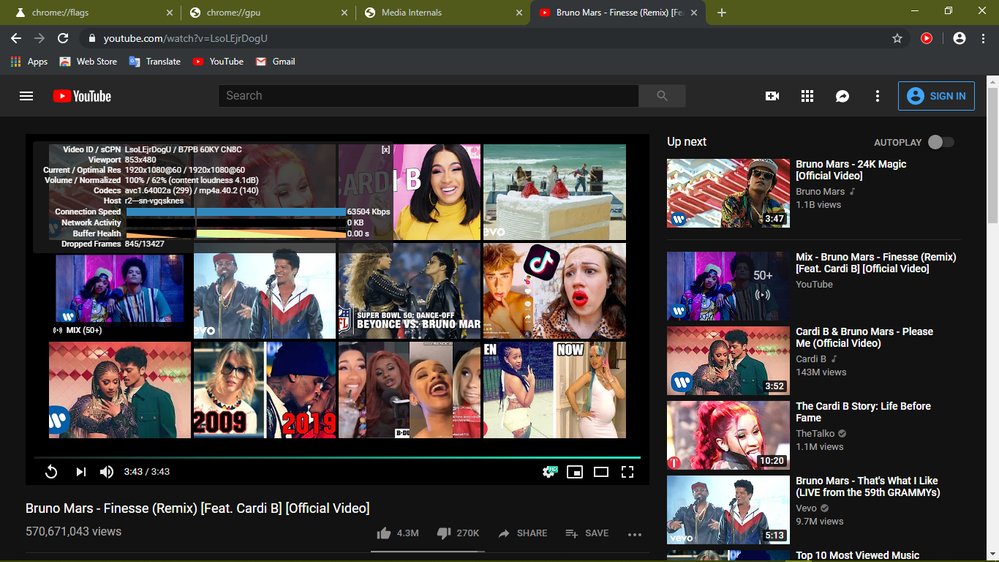The image size is (999, 562).
Task: Open YouTube bookmark in bookmarks bar
Action: click(219, 62)
